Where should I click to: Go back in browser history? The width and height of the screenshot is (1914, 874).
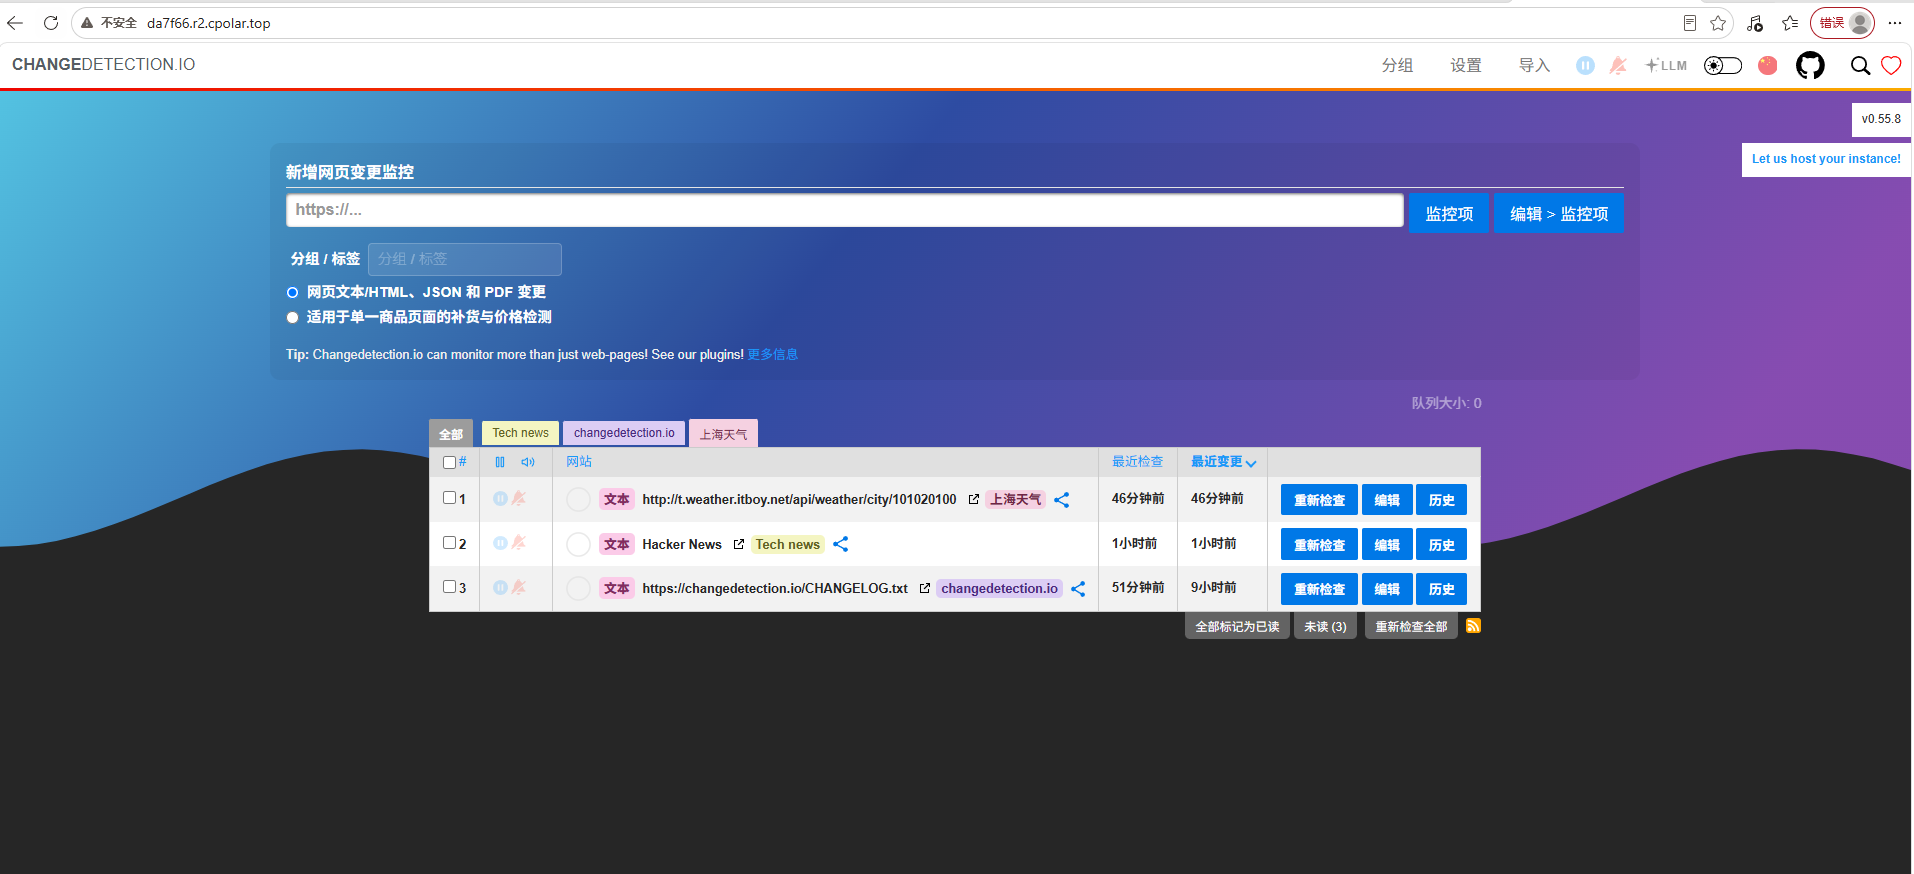tap(15, 23)
